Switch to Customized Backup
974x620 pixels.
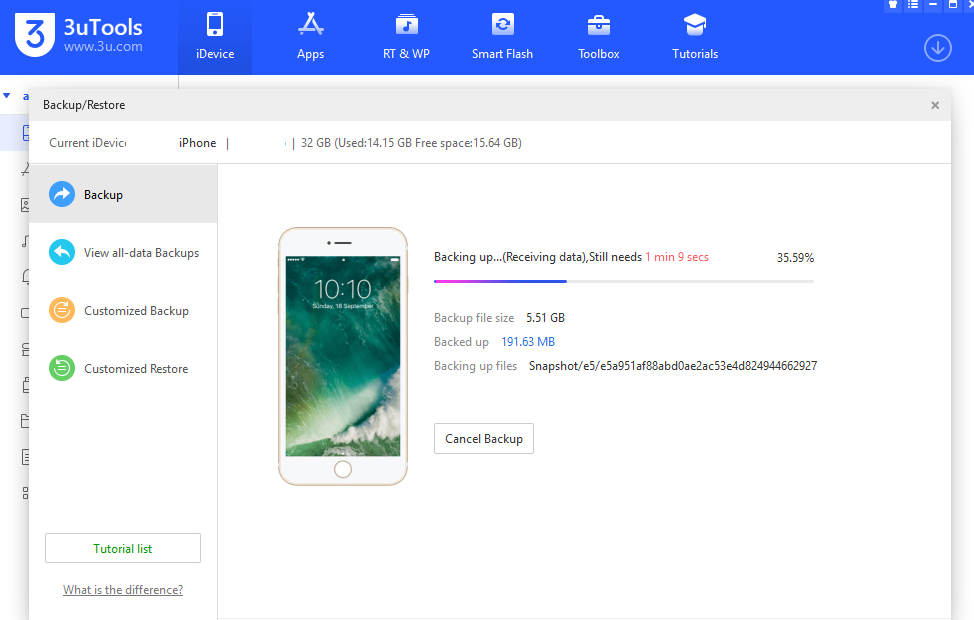[x=123, y=311]
